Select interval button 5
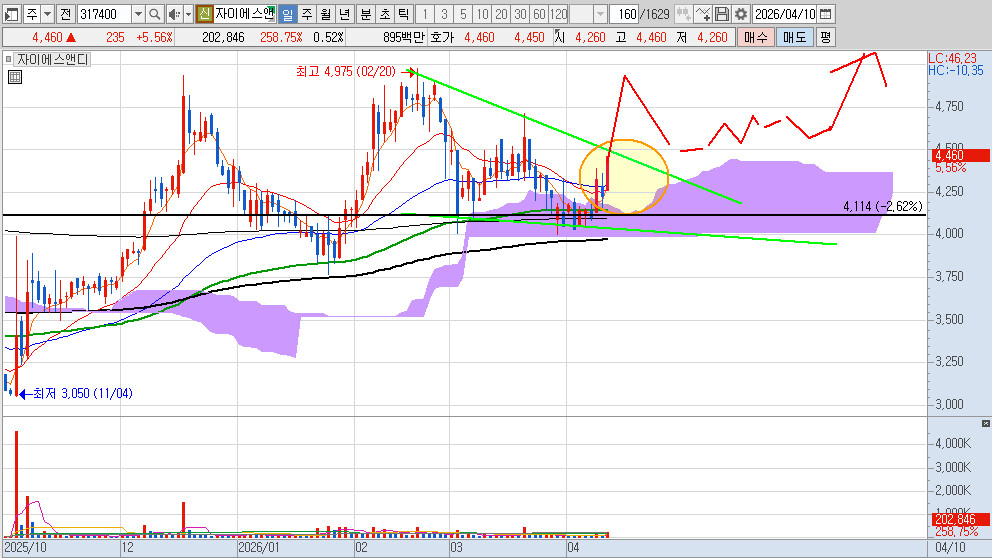Viewport: 992px width, 558px height. pyautogui.click(x=463, y=13)
